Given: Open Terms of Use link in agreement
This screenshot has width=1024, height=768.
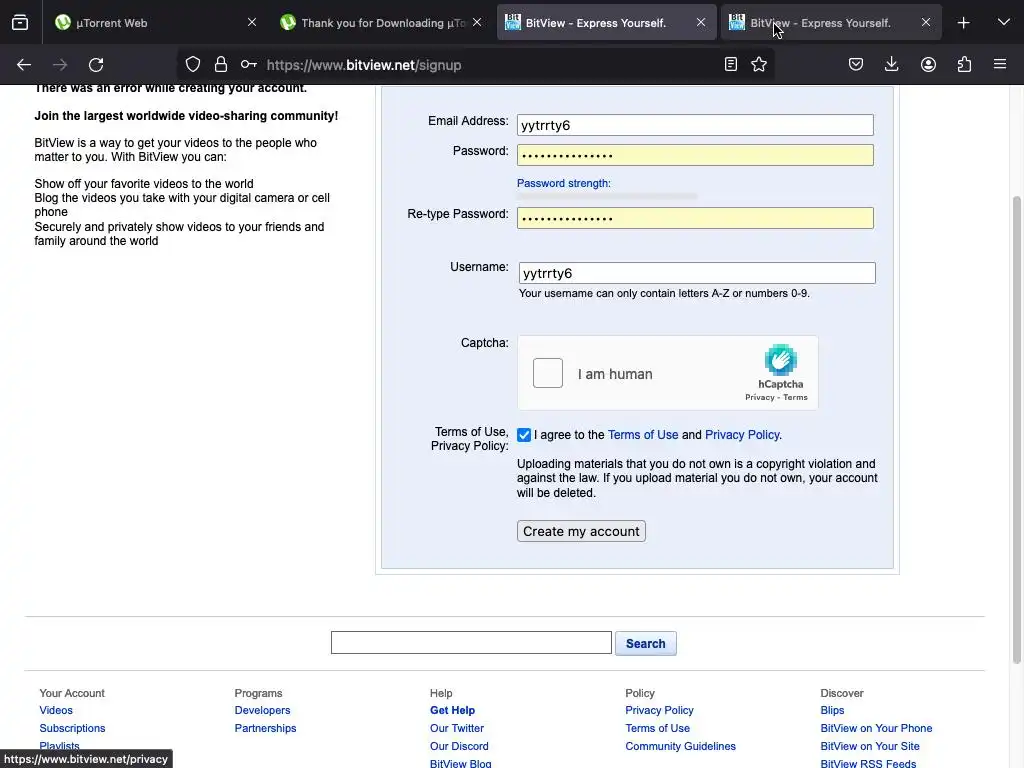Looking at the screenshot, I should click(643, 435).
